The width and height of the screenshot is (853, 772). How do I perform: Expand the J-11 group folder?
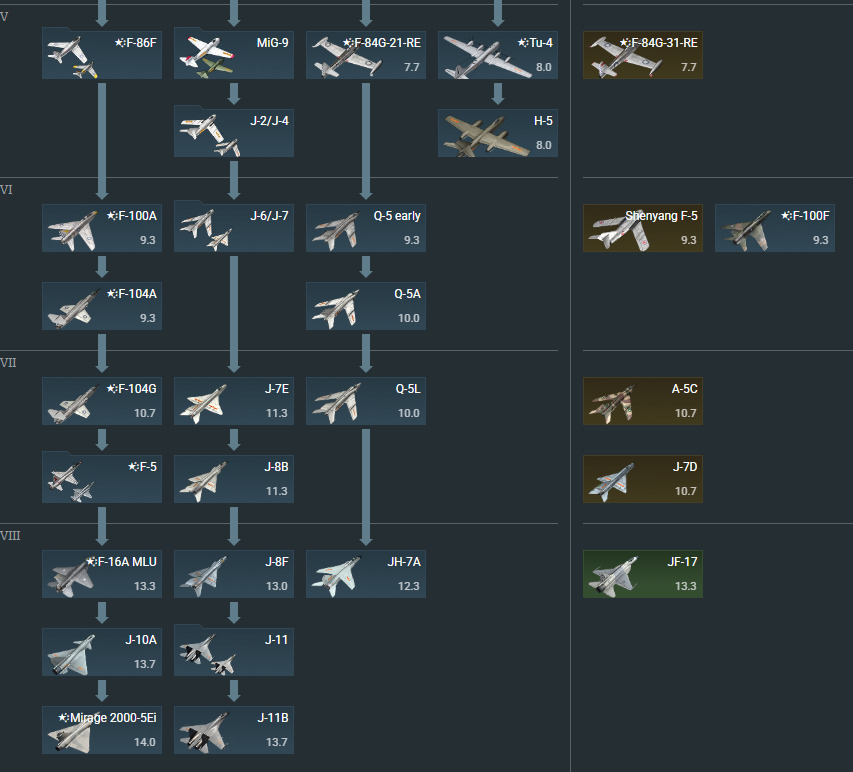tap(234, 650)
